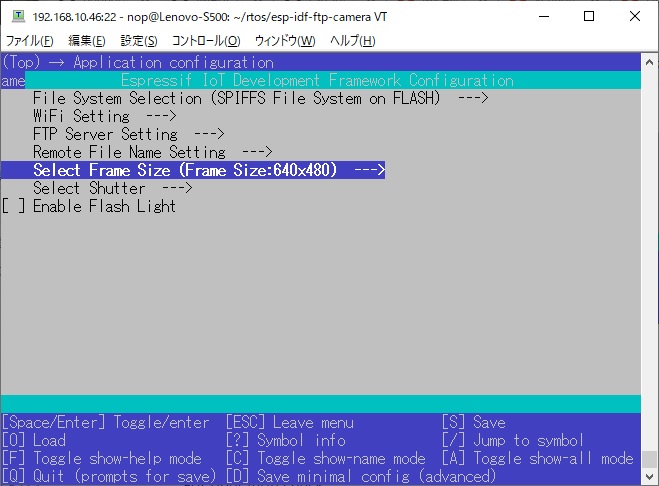Screen dimensions: 659x486
Task: Click 'Espressif IoT Development Framework Configuration' title
Action: pyautogui.click(x=317, y=80)
